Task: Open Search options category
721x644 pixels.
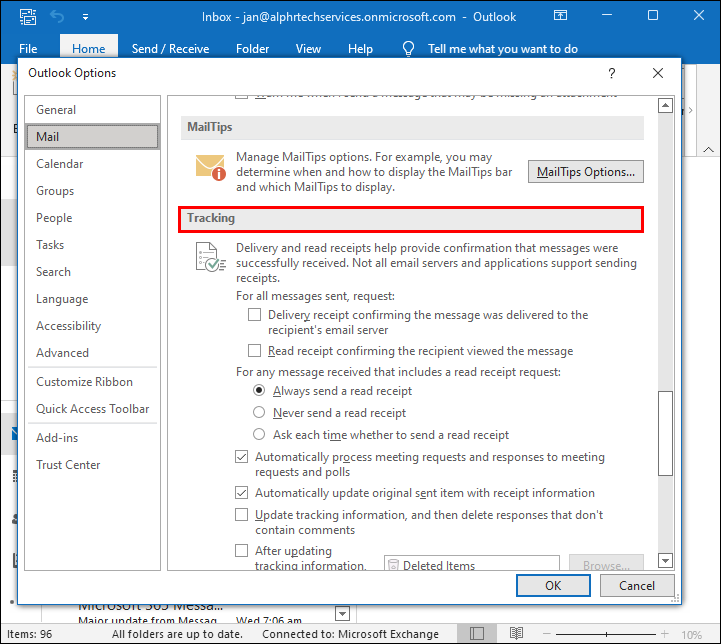Action: pos(92,272)
